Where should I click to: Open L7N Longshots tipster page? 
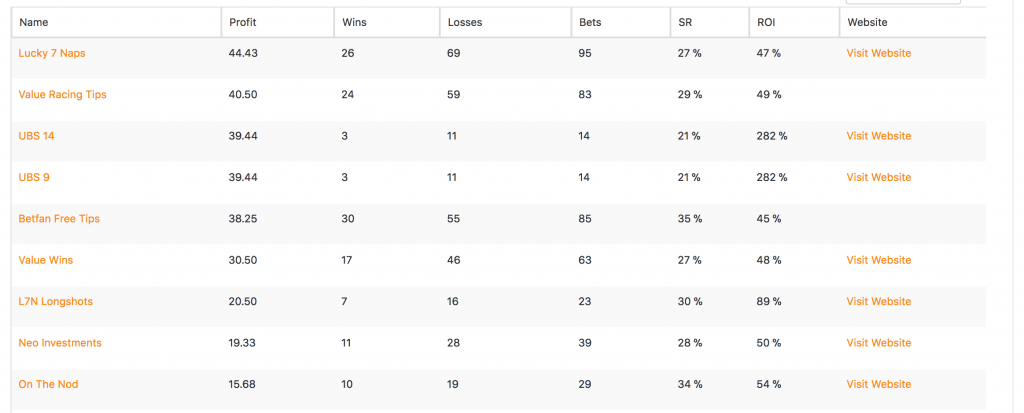pyautogui.click(x=56, y=301)
